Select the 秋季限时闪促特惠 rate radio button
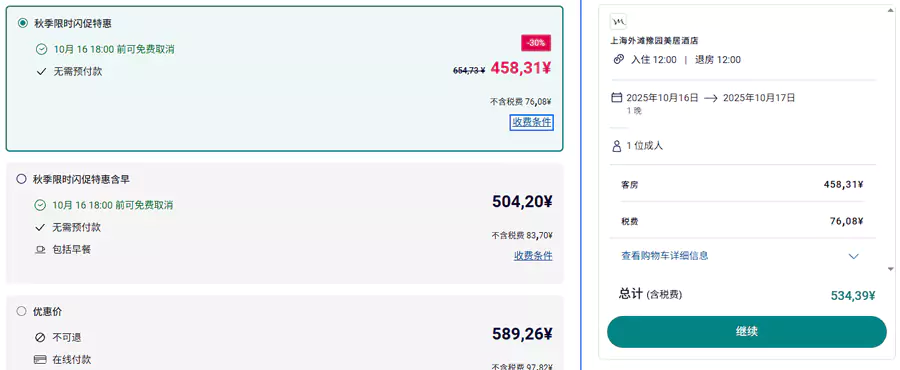 click(x=22, y=24)
